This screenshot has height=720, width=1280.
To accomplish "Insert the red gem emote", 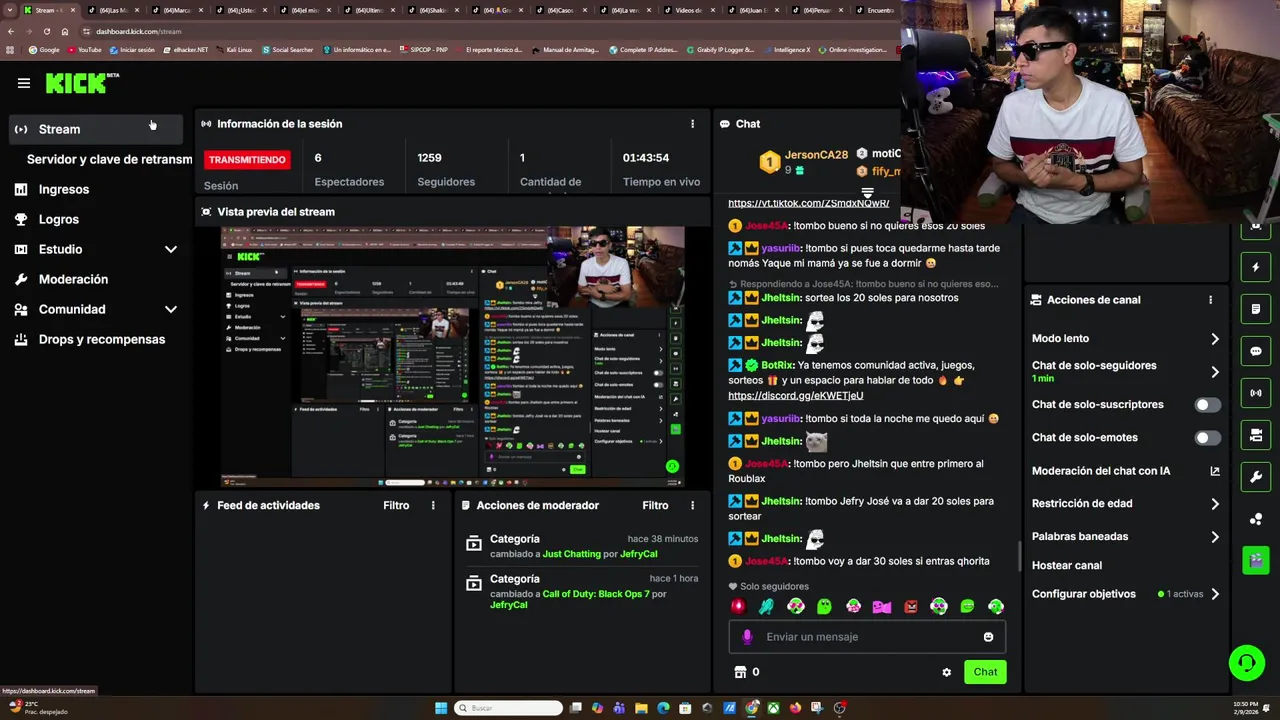I will [x=738, y=606].
